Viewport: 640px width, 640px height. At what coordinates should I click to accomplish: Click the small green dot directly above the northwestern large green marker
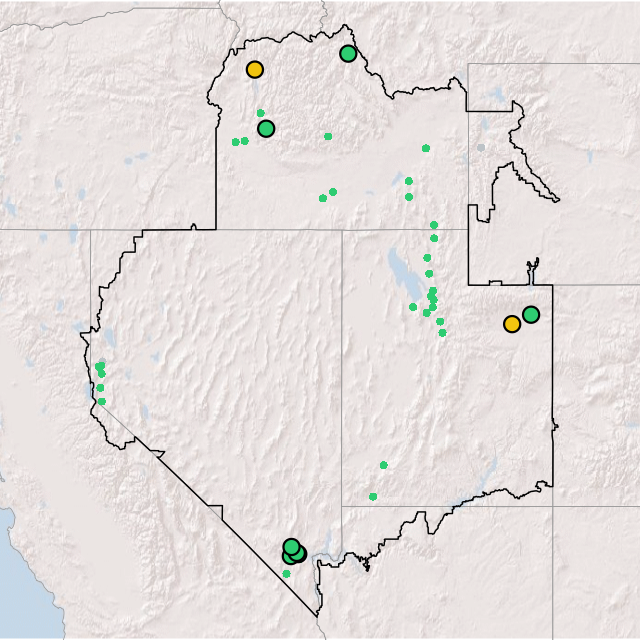[261, 113]
